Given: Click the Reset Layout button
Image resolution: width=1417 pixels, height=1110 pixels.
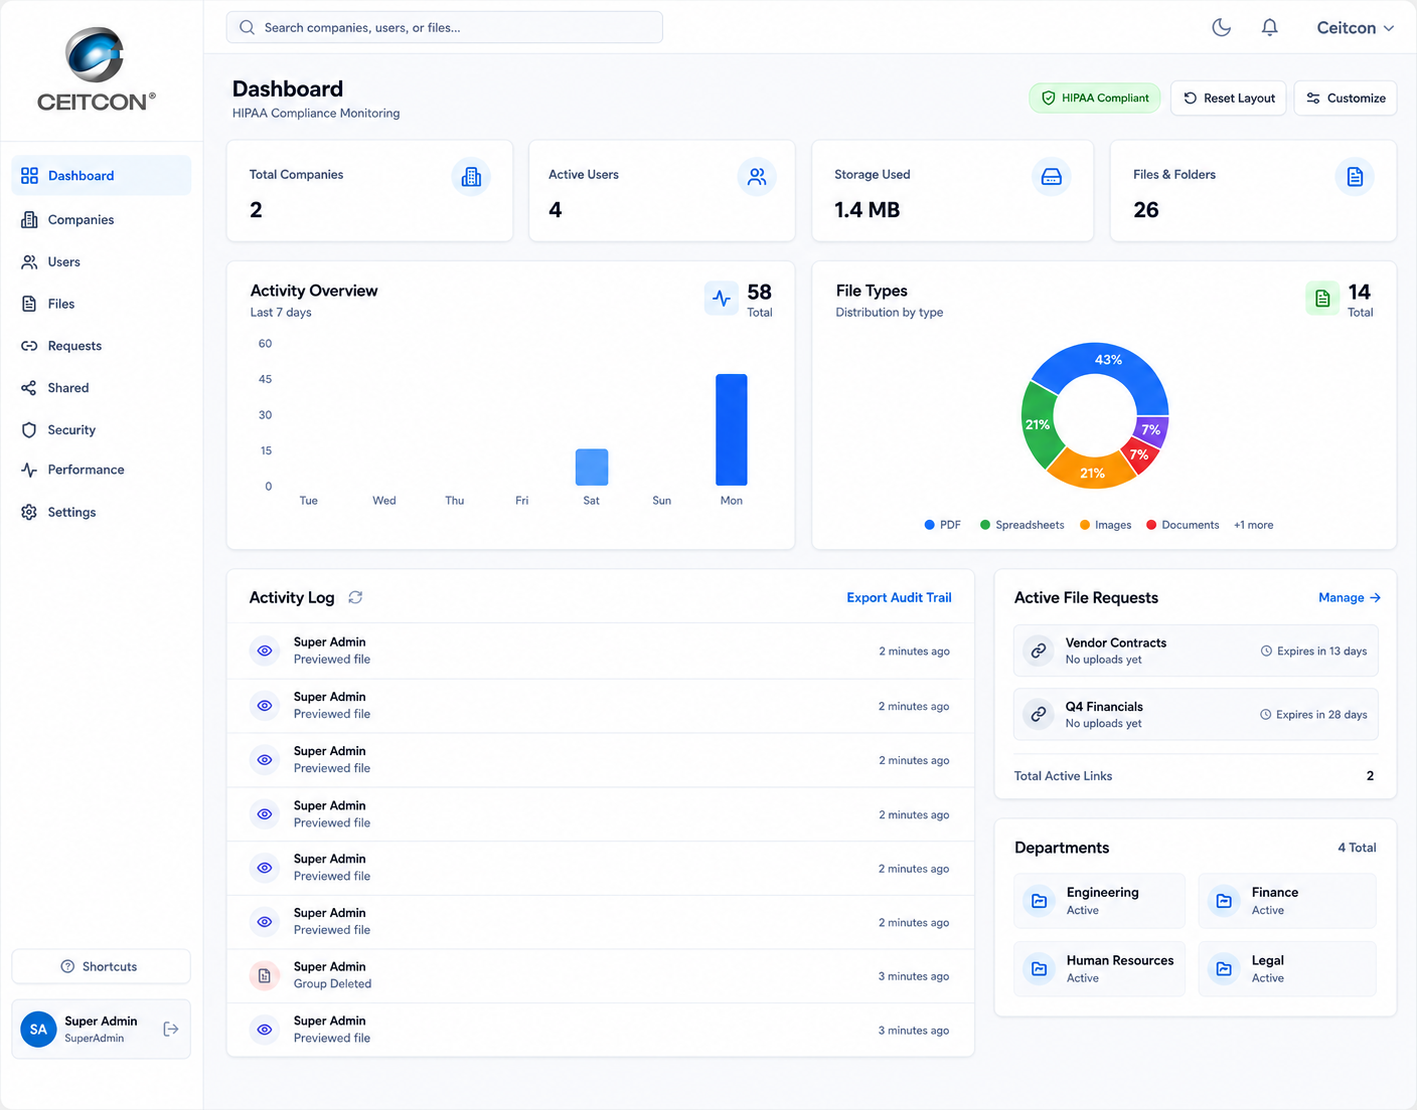Looking at the screenshot, I should tap(1228, 98).
